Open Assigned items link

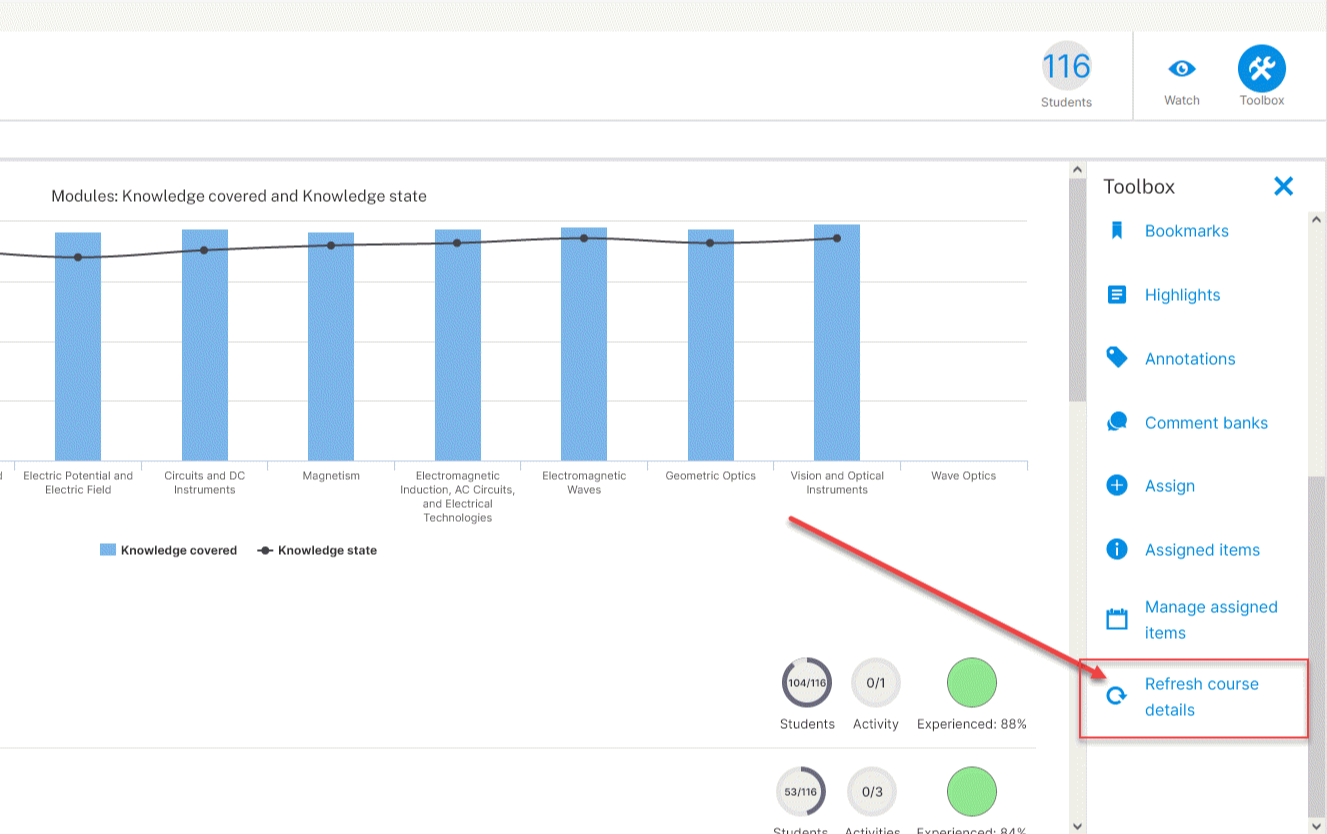[1202, 550]
